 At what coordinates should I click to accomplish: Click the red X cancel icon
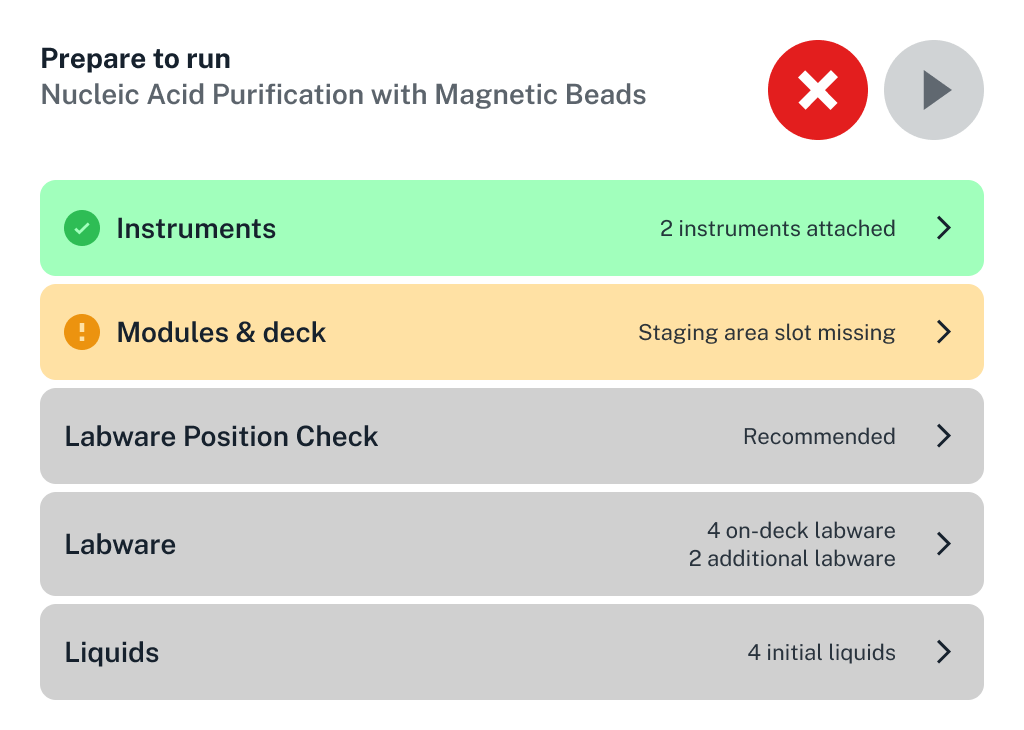pos(818,90)
